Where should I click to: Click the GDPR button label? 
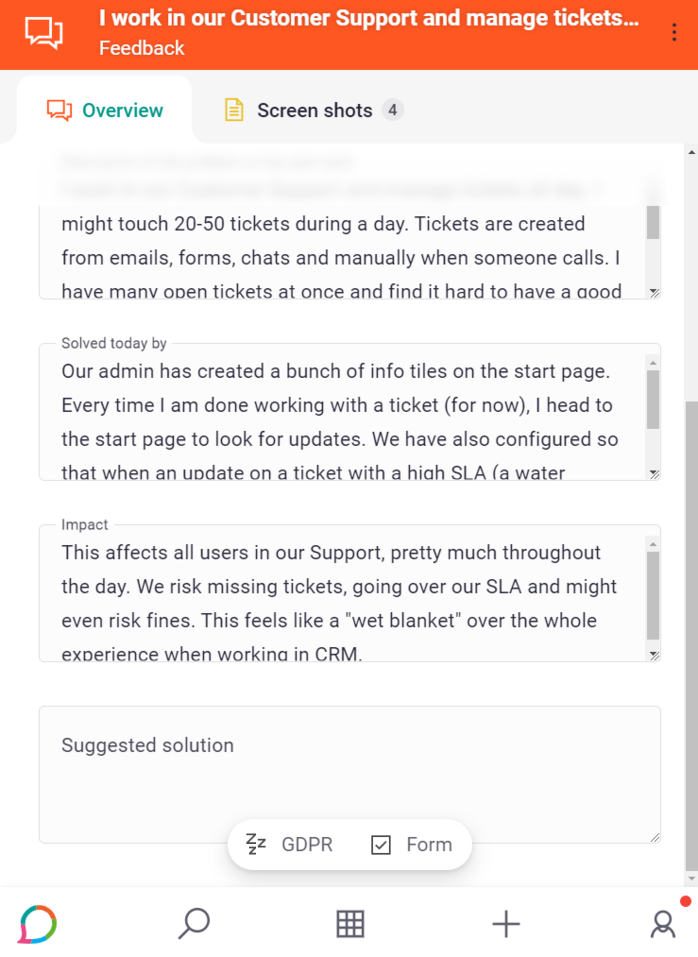[x=306, y=845]
